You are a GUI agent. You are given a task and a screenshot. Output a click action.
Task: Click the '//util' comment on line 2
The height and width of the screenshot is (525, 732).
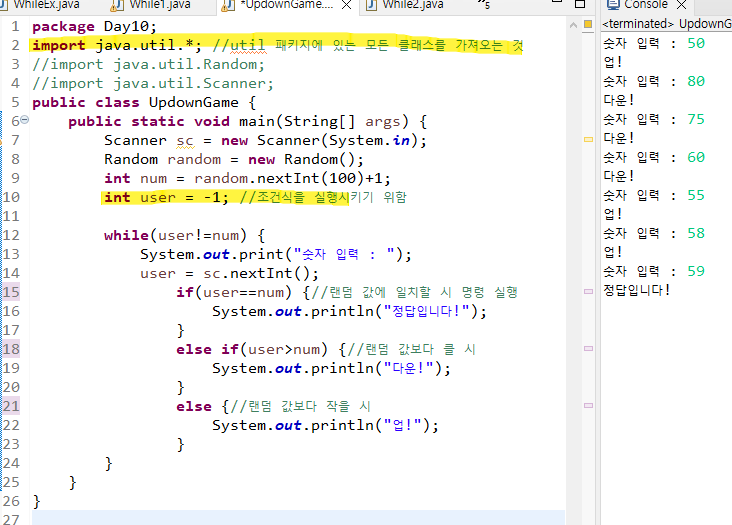tap(239, 45)
